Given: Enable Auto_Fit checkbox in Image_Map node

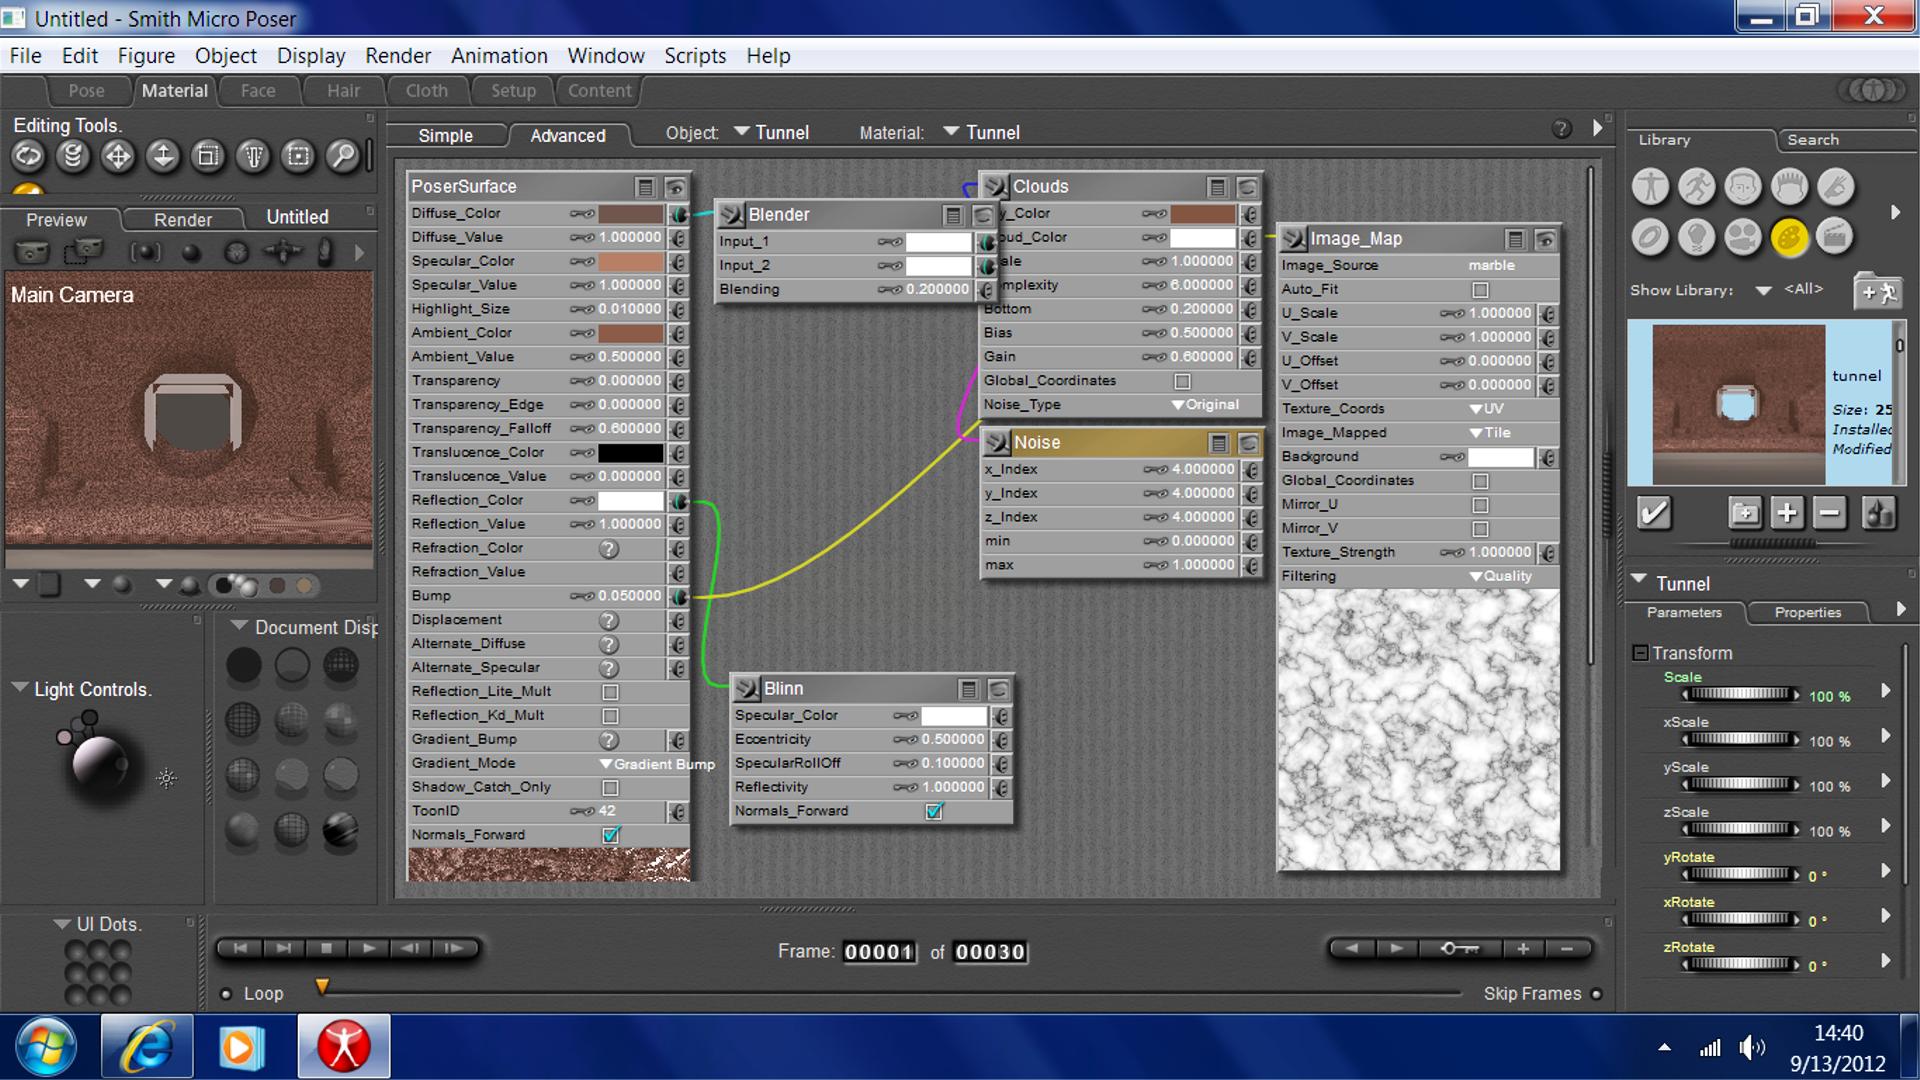Looking at the screenshot, I should pyautogui.click(x=1480, y=290).
